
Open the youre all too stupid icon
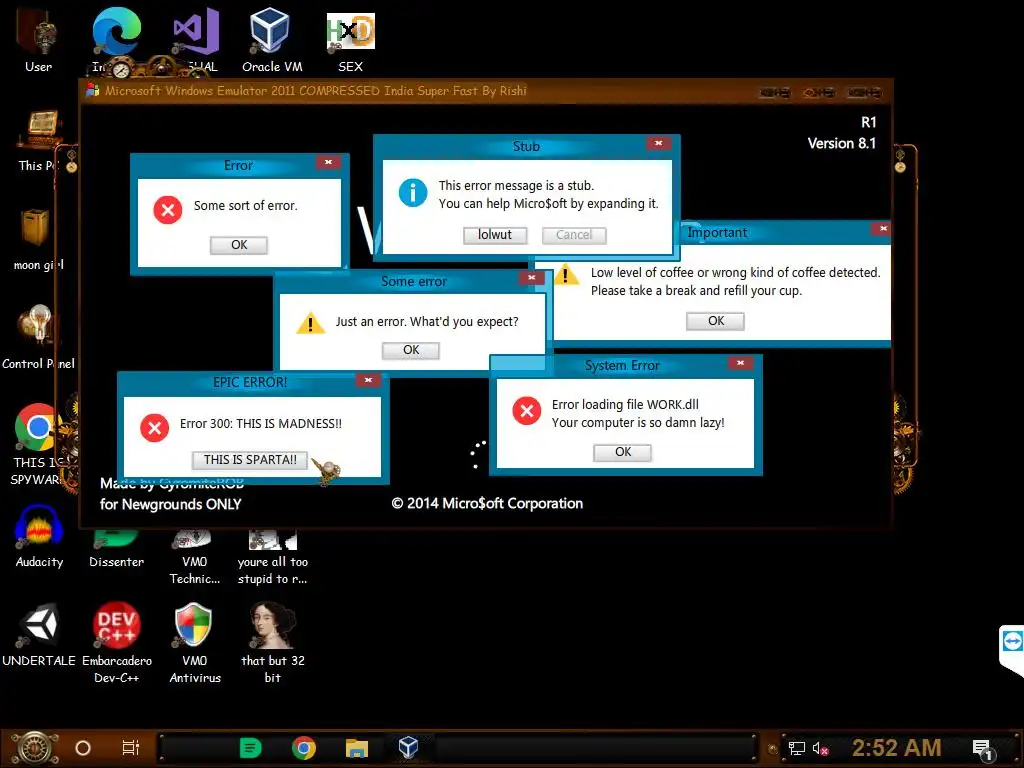pyautogui.click(x=272, y=558)
